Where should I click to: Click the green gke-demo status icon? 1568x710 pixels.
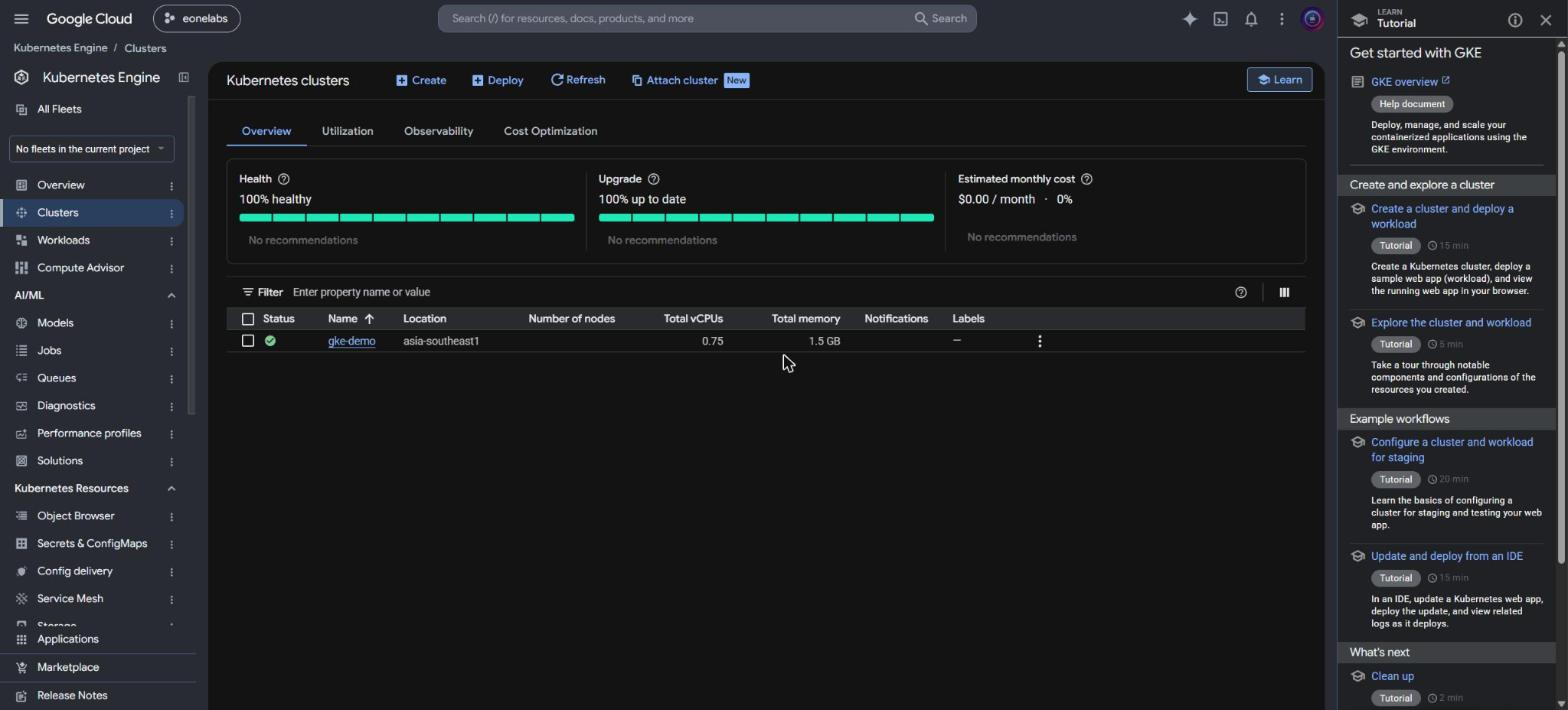270,341
